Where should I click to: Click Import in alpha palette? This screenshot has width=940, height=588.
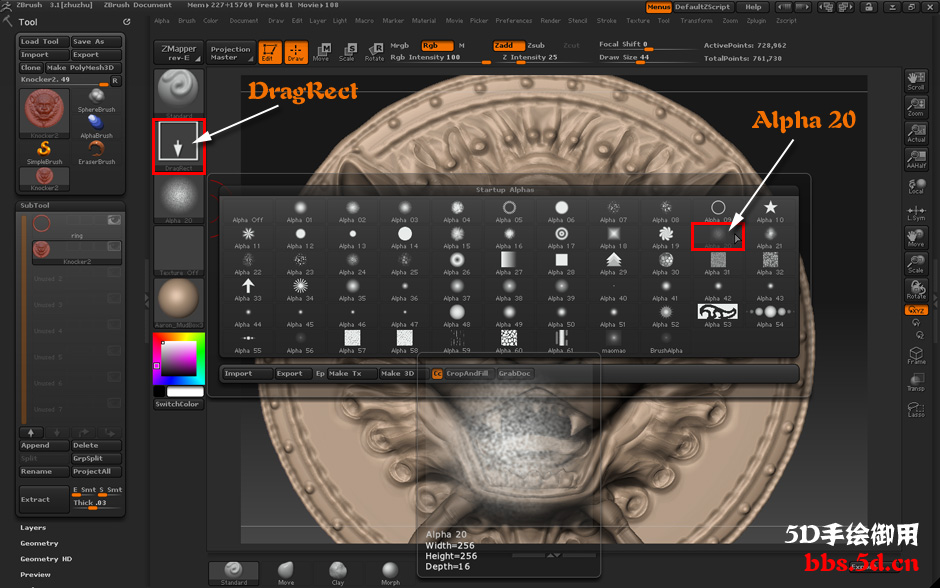tap(247, 373)
